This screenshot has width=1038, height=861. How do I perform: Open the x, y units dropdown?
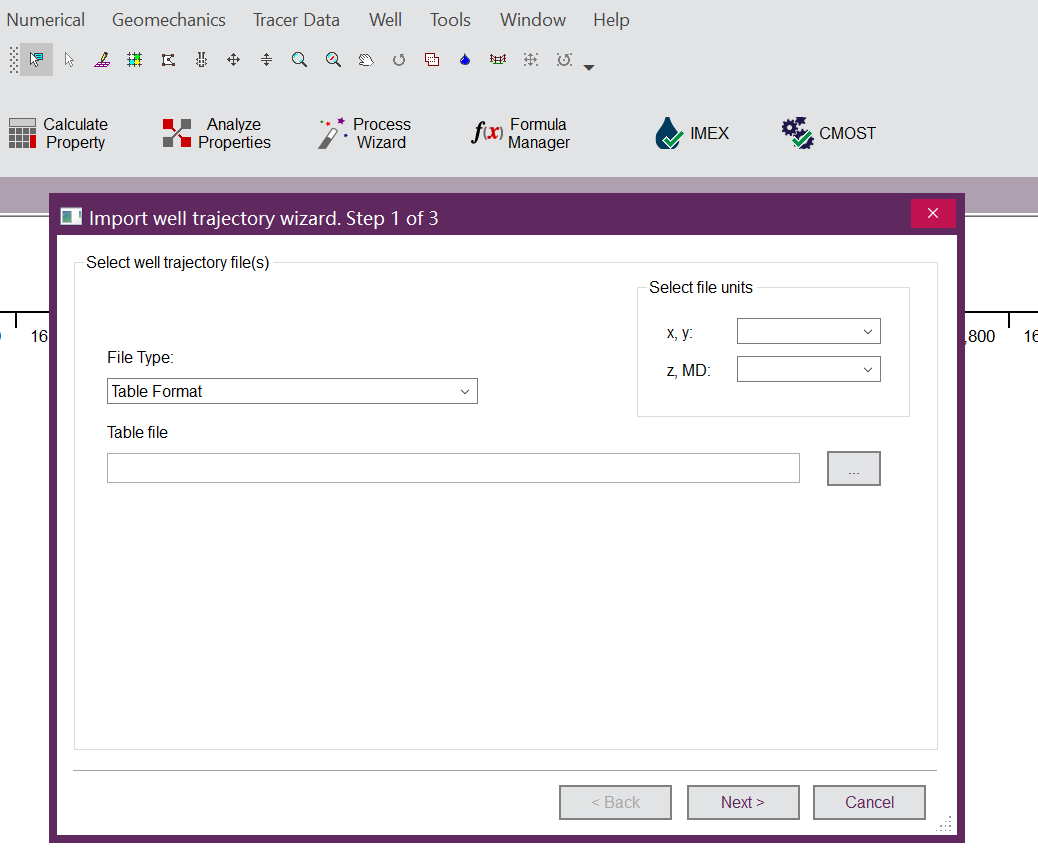pos(808,331)
